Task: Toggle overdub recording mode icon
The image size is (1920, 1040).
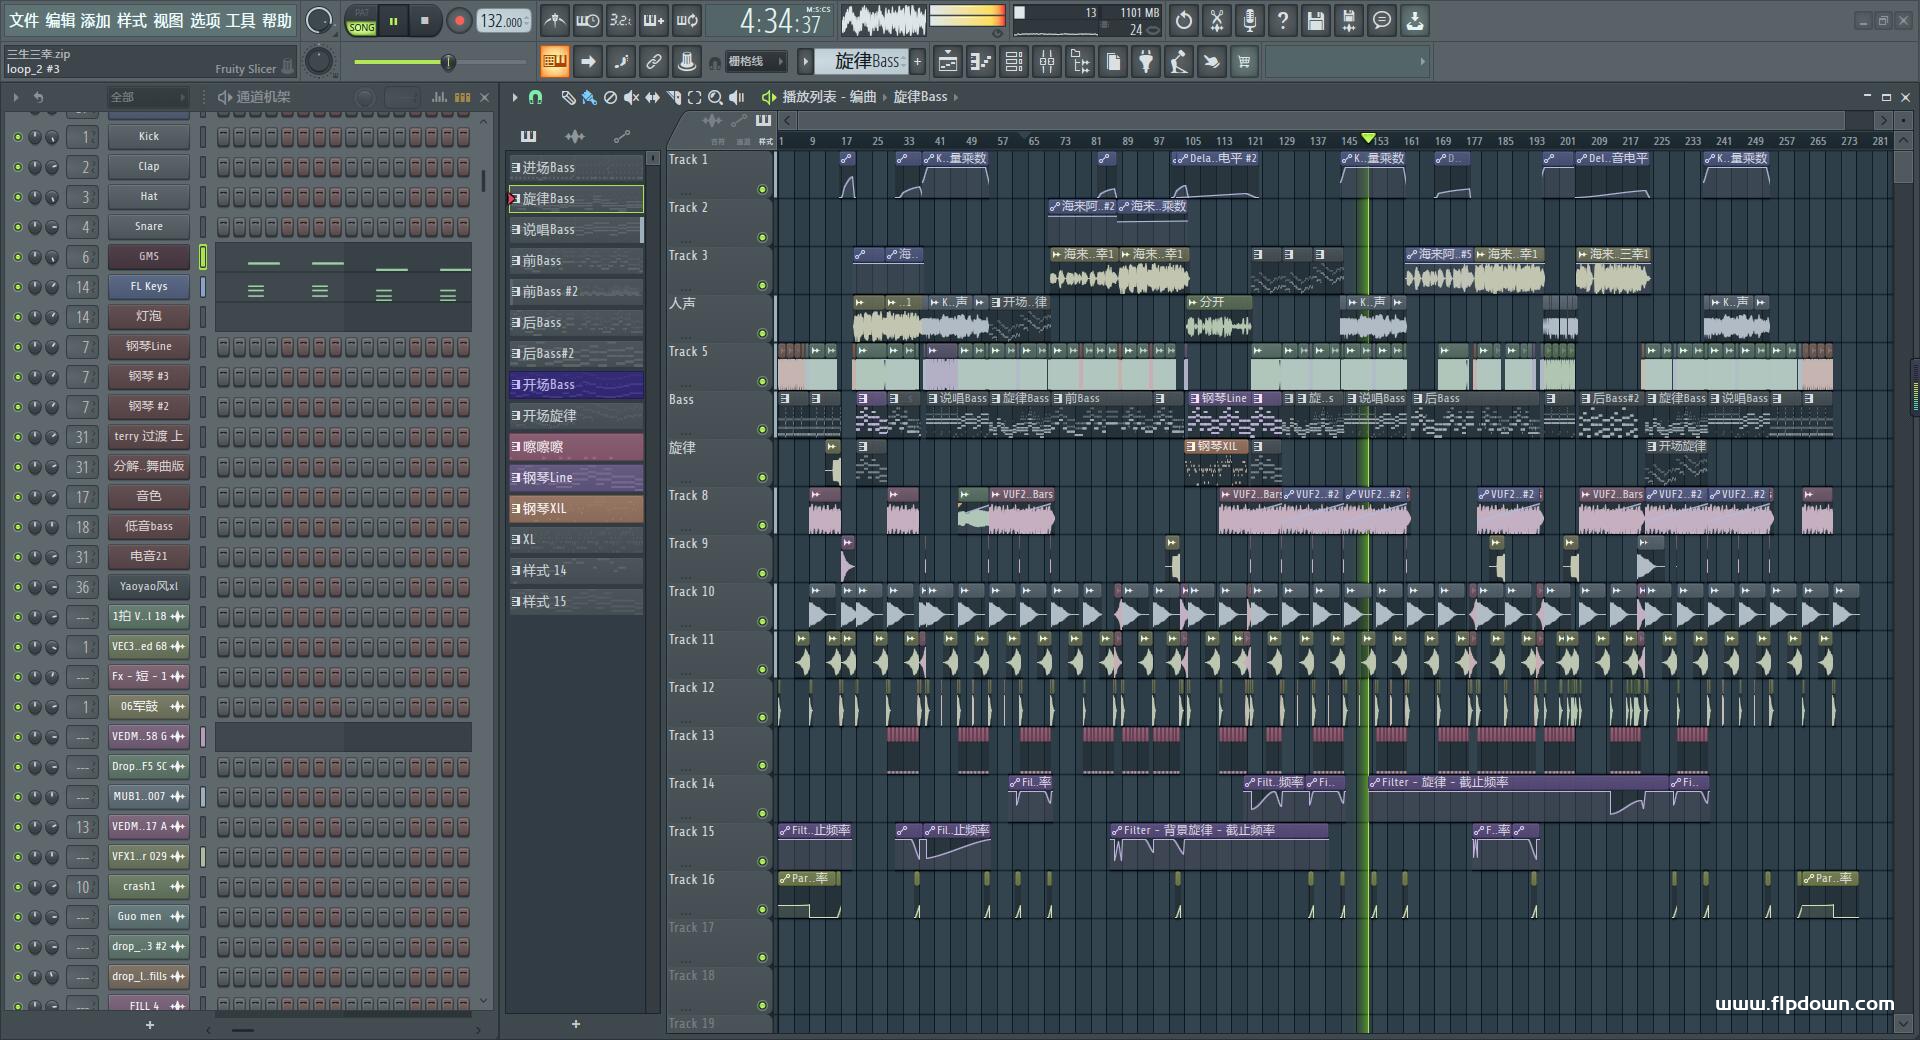Action: click(x=654, y=20)
